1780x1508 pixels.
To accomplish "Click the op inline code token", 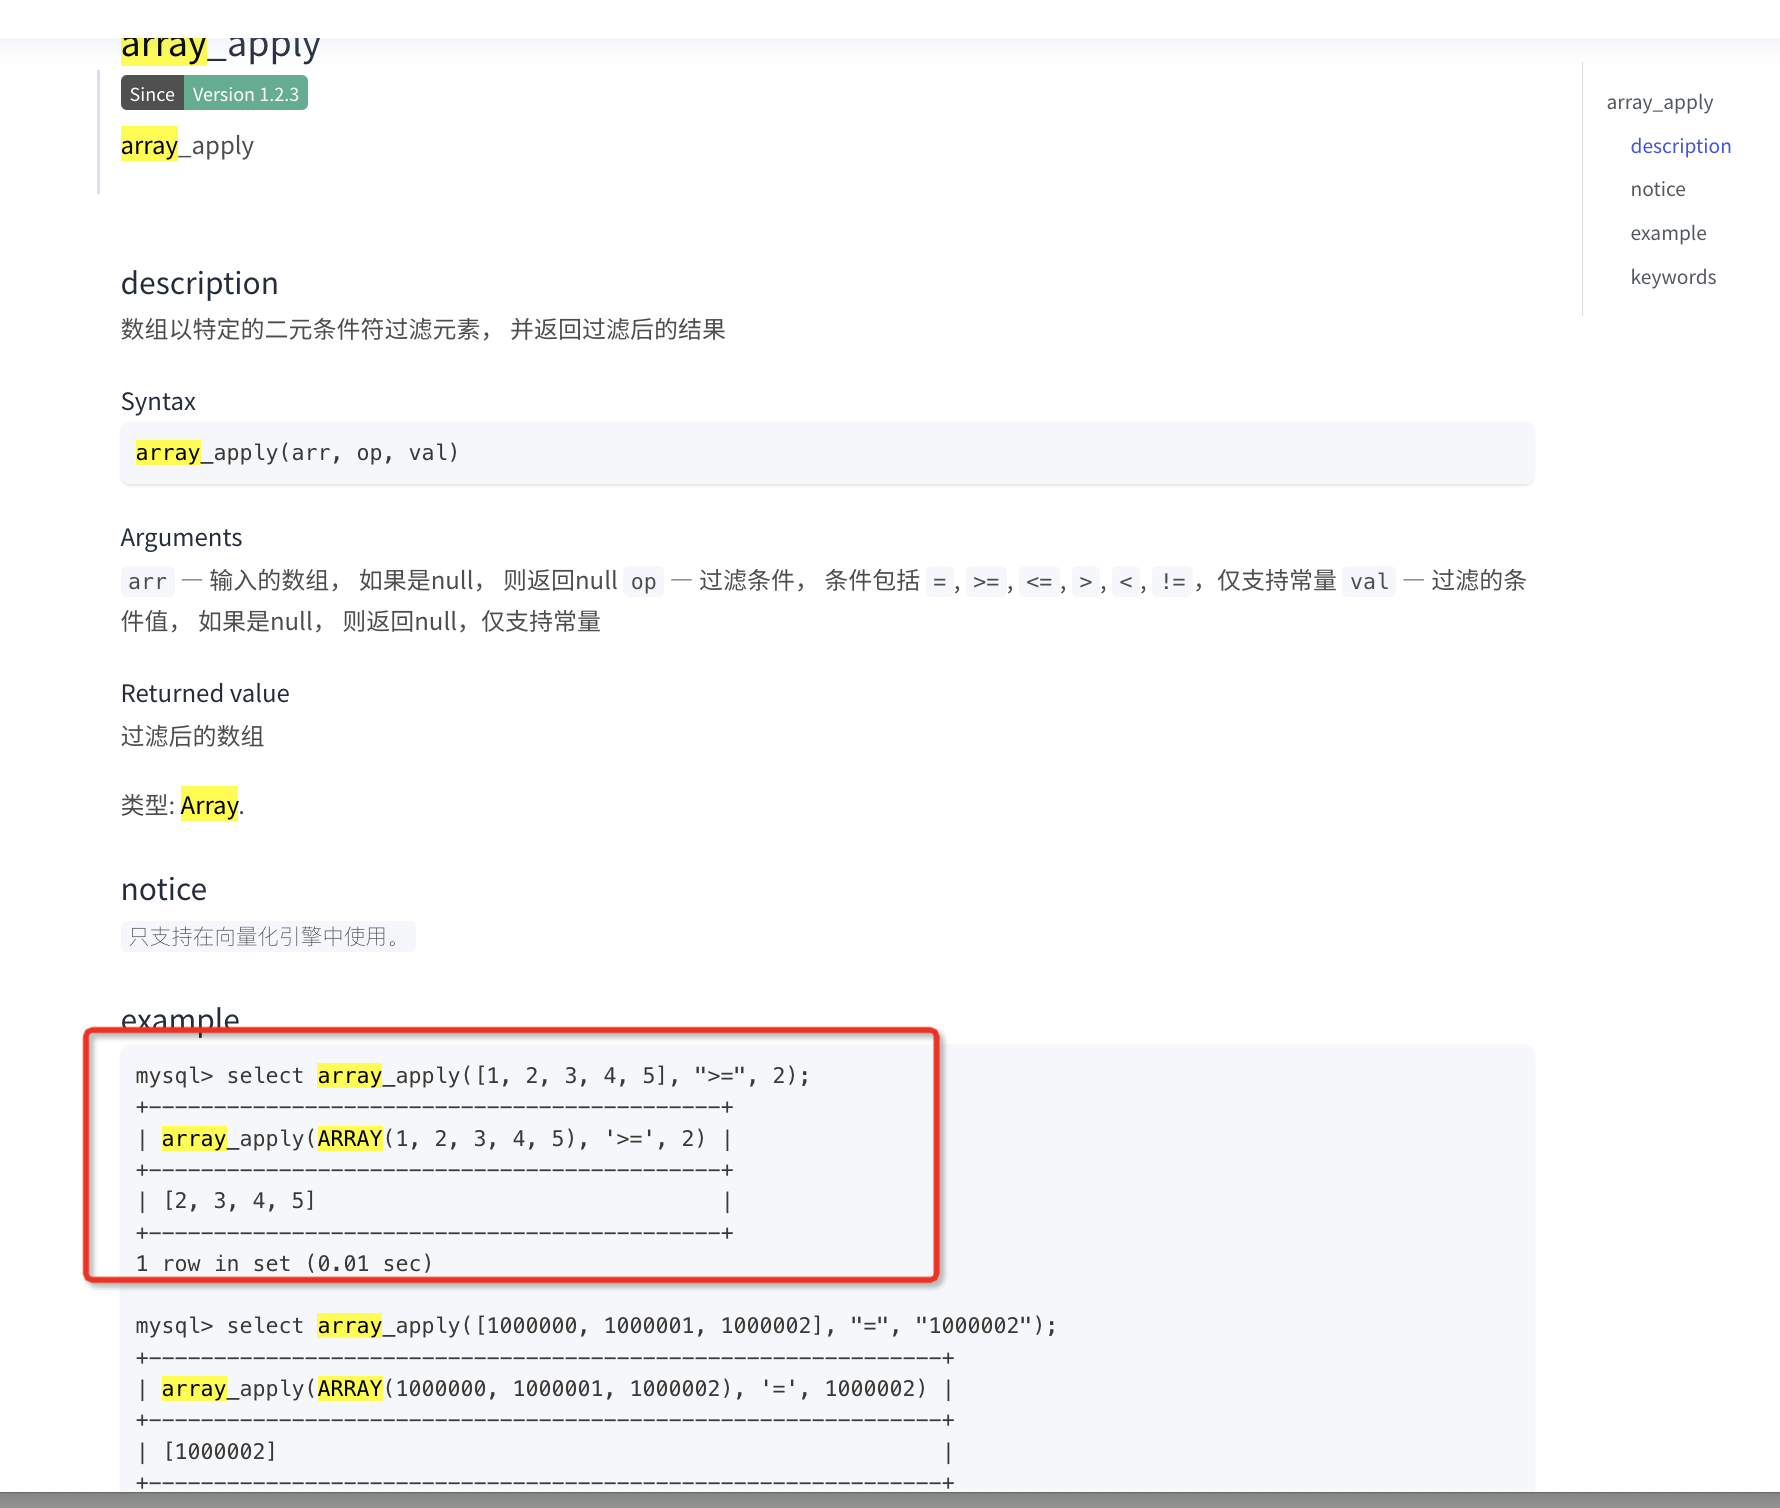I will (x=644, y=580).
